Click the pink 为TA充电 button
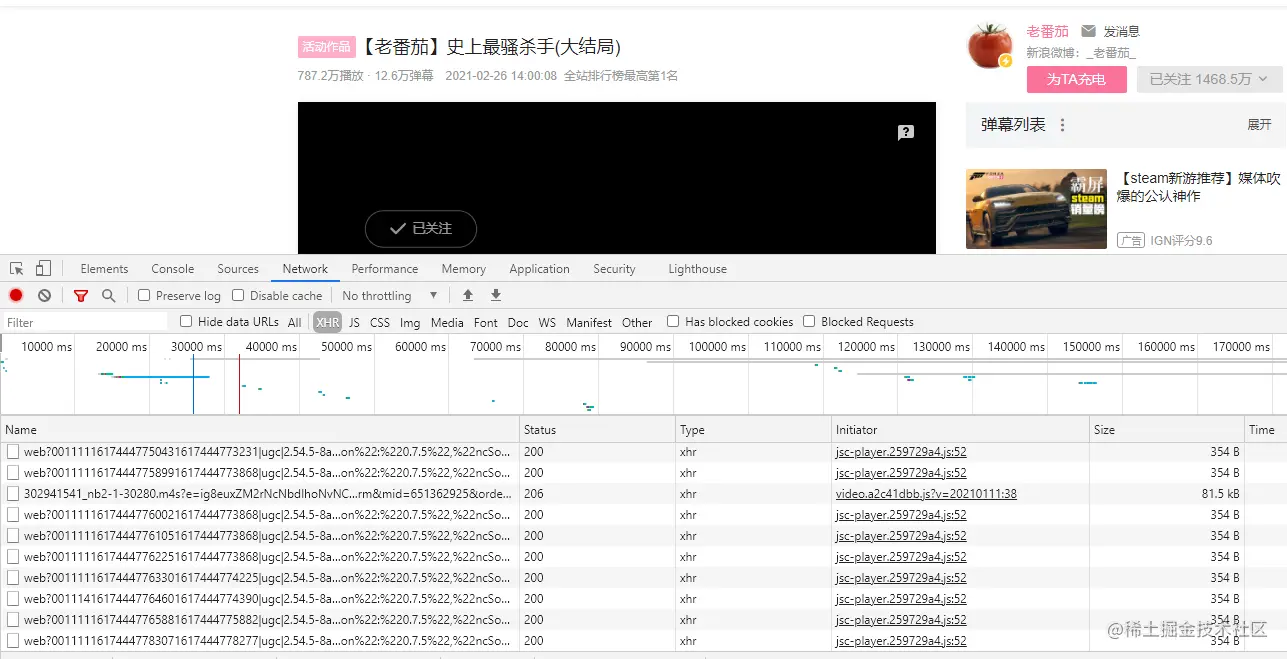1287x659 pixels. pos(1076,79)
